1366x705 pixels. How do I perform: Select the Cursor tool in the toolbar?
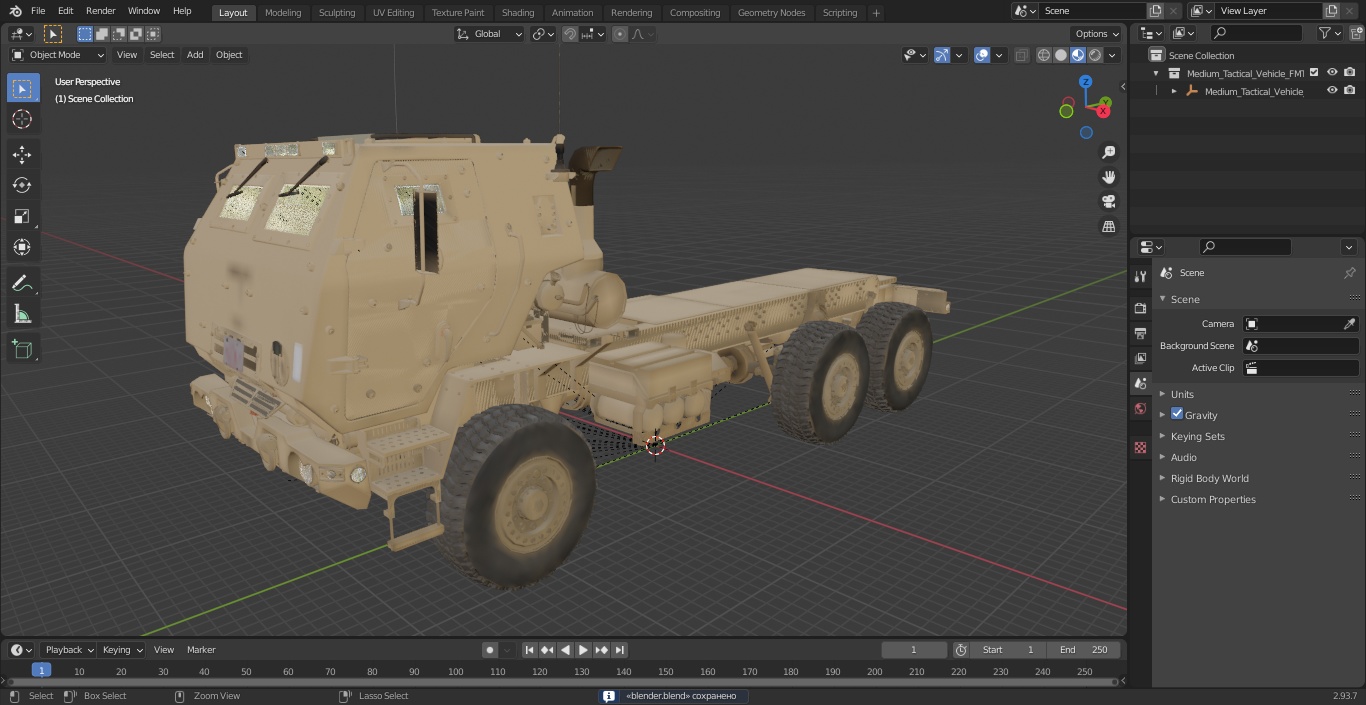[x=22, y=119]
